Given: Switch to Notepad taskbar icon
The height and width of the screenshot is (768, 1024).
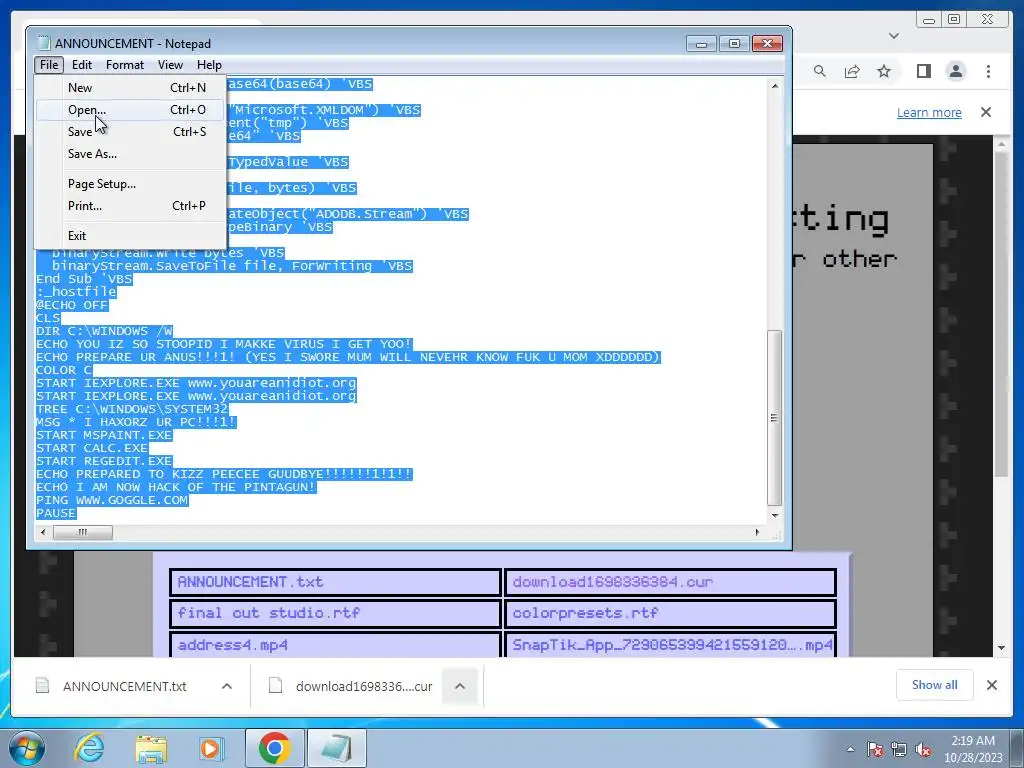Looking at the screenshot, I should [336, 748].
